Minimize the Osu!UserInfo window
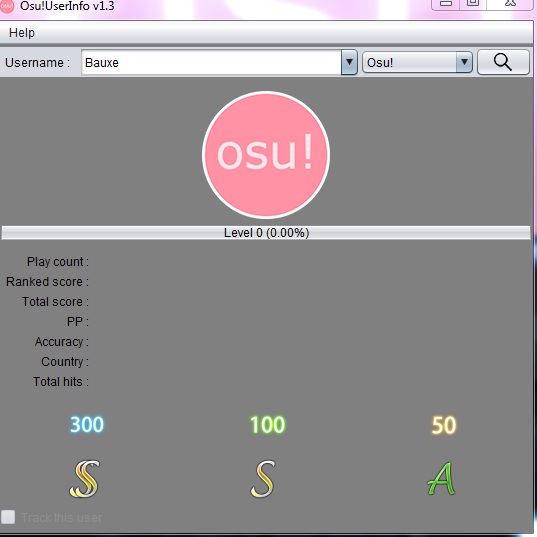 (x=446, y=4)
